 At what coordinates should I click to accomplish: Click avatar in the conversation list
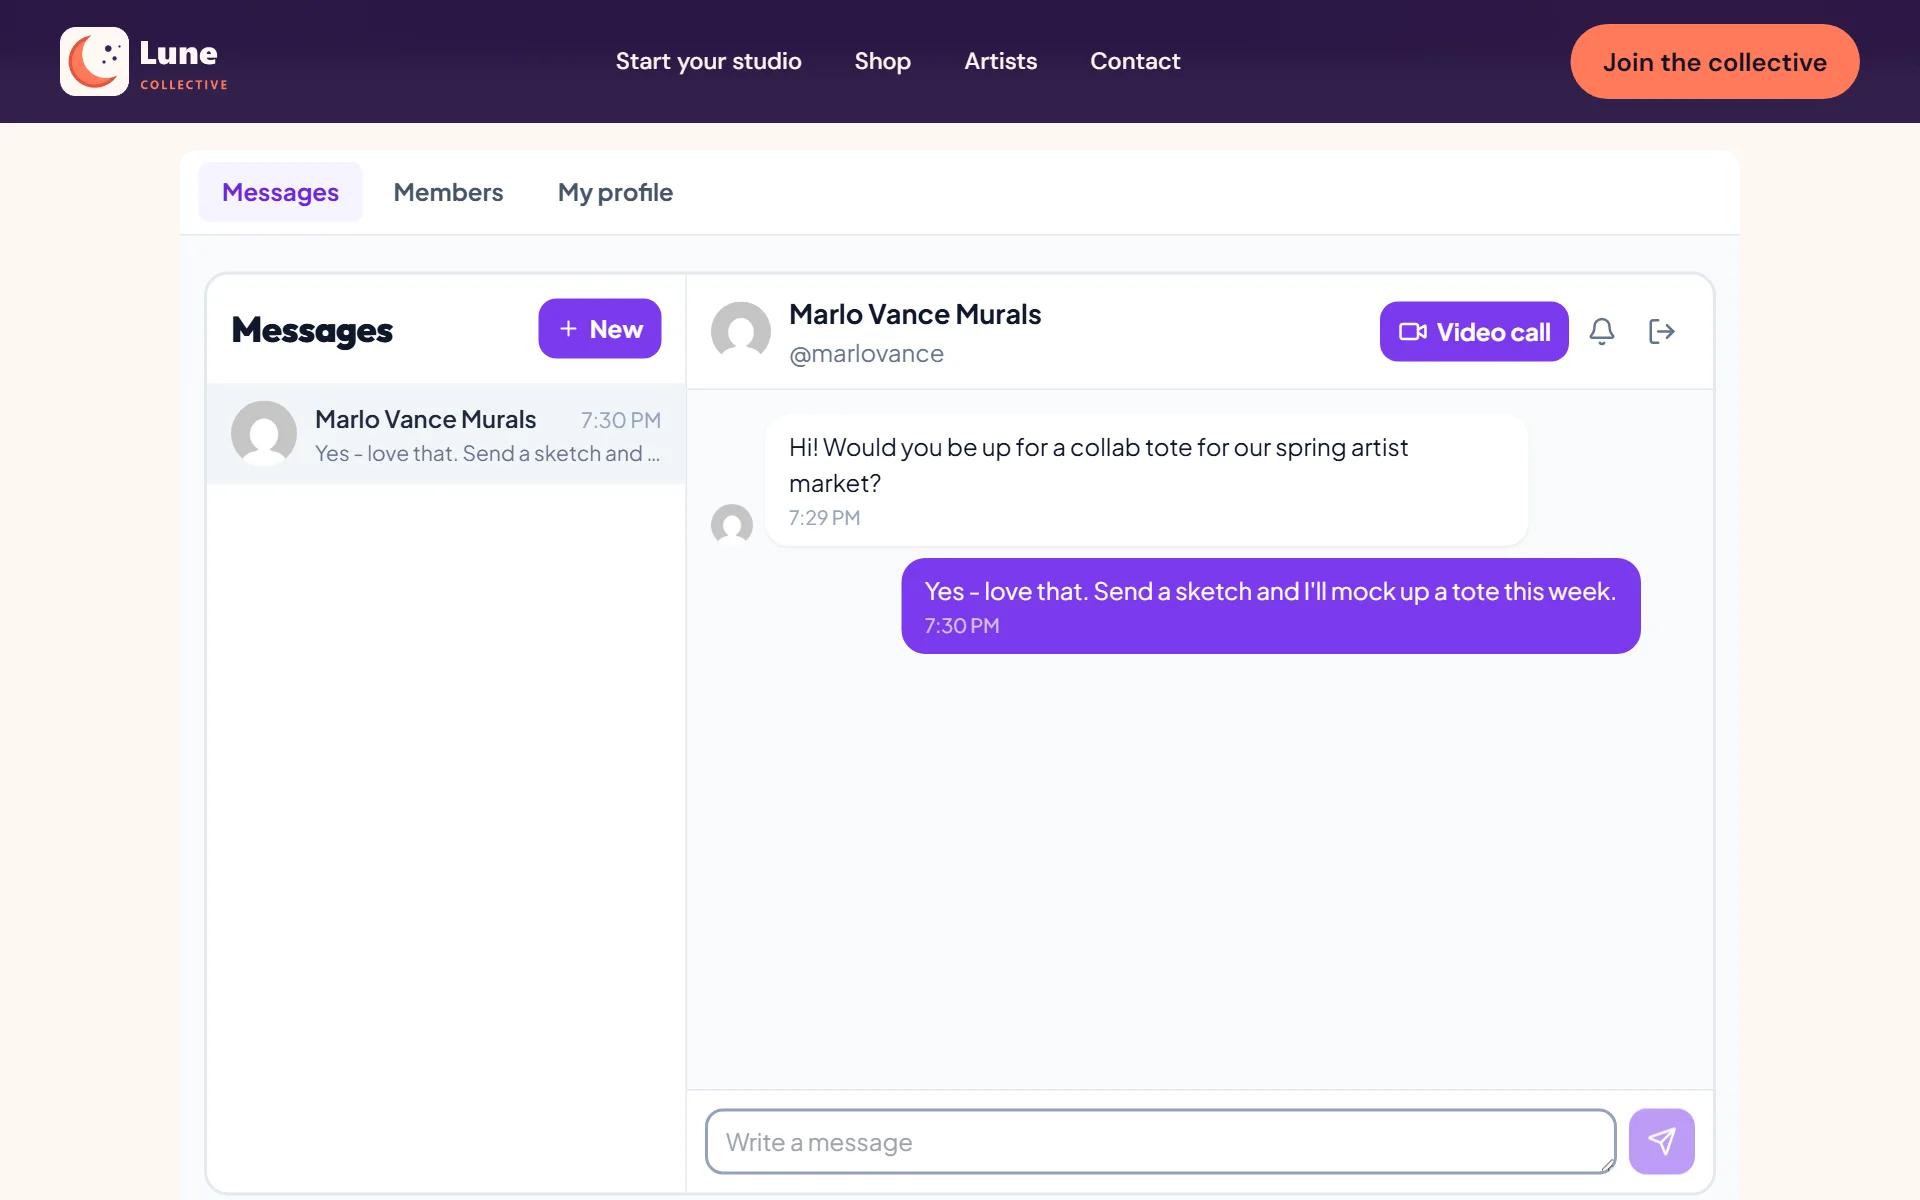(264, 434)
